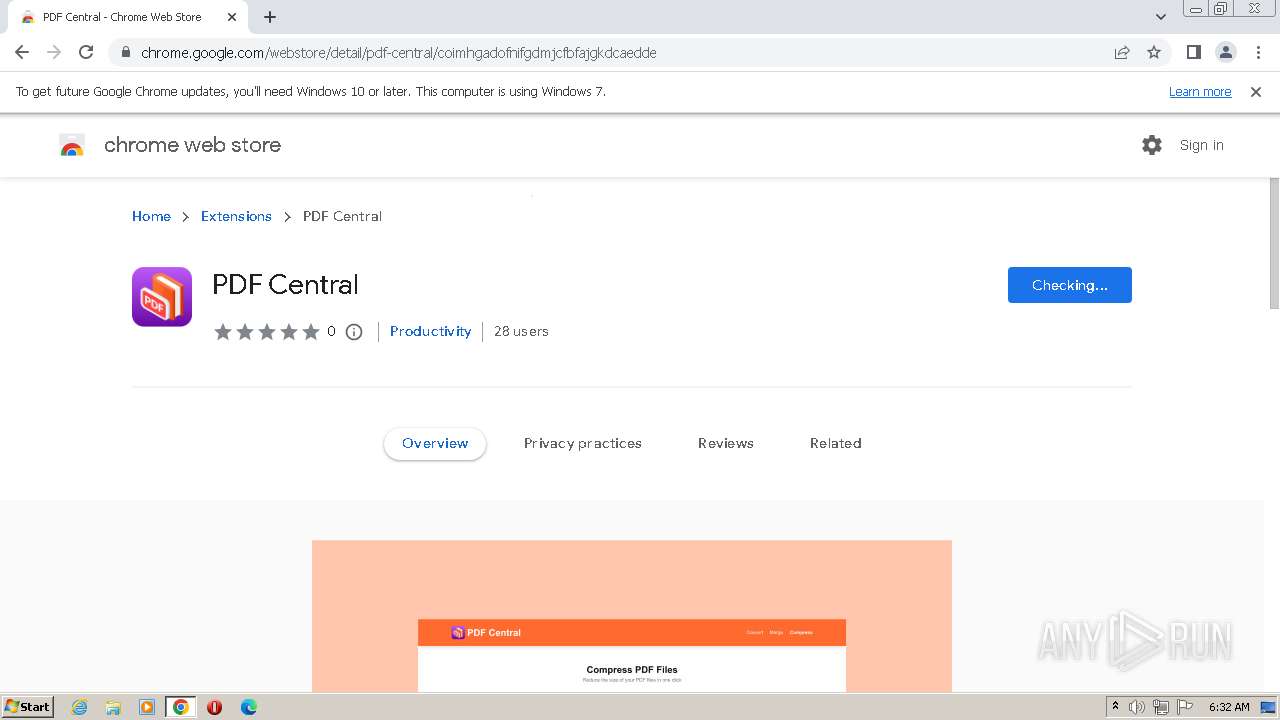This screenshot has width=1280, height=720.
Task: Open Microsoft Edge from the taskbar
Action: tap(249, 707)
